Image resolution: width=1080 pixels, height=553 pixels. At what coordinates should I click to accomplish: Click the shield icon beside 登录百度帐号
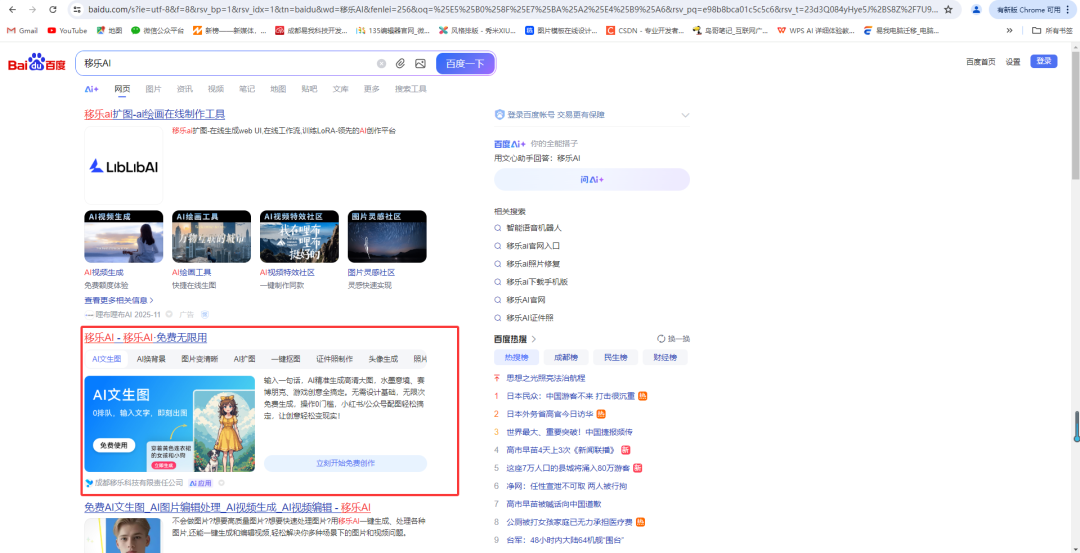click(x=499, y=115)
